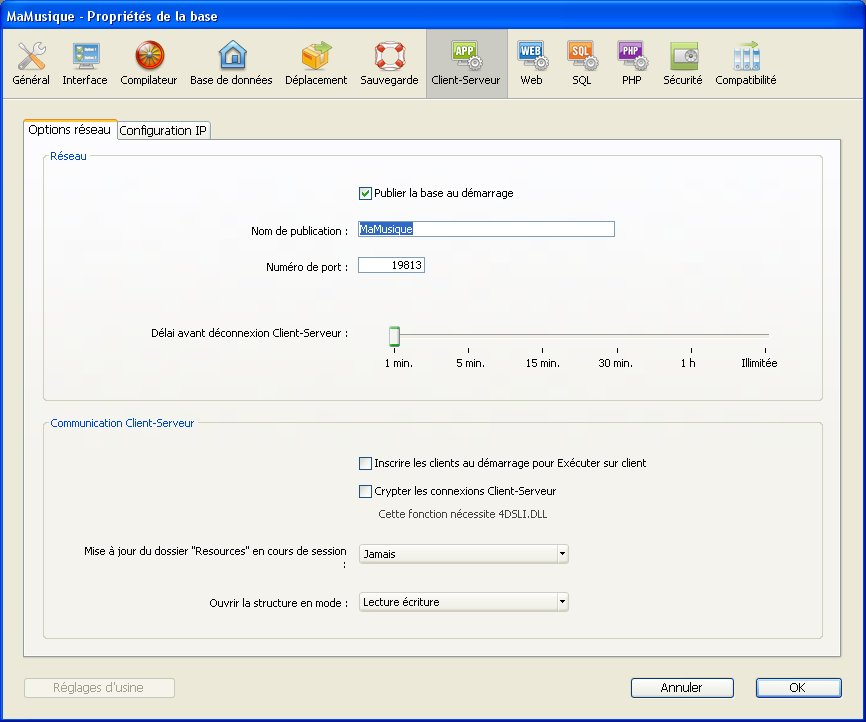Go to the Déplacement section
Image resolution: width=866 pixels, height=722 pixels.
[316, 63]
